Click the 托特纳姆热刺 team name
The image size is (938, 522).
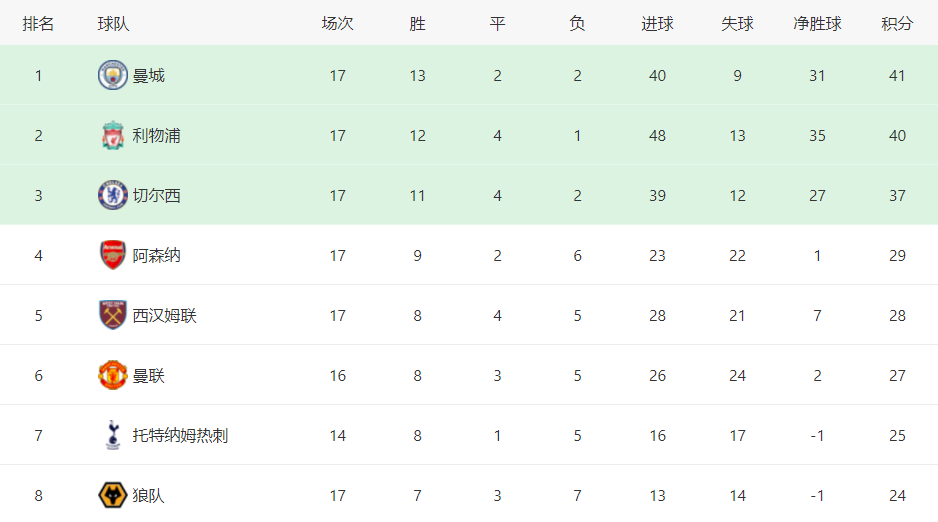point(180,435)
